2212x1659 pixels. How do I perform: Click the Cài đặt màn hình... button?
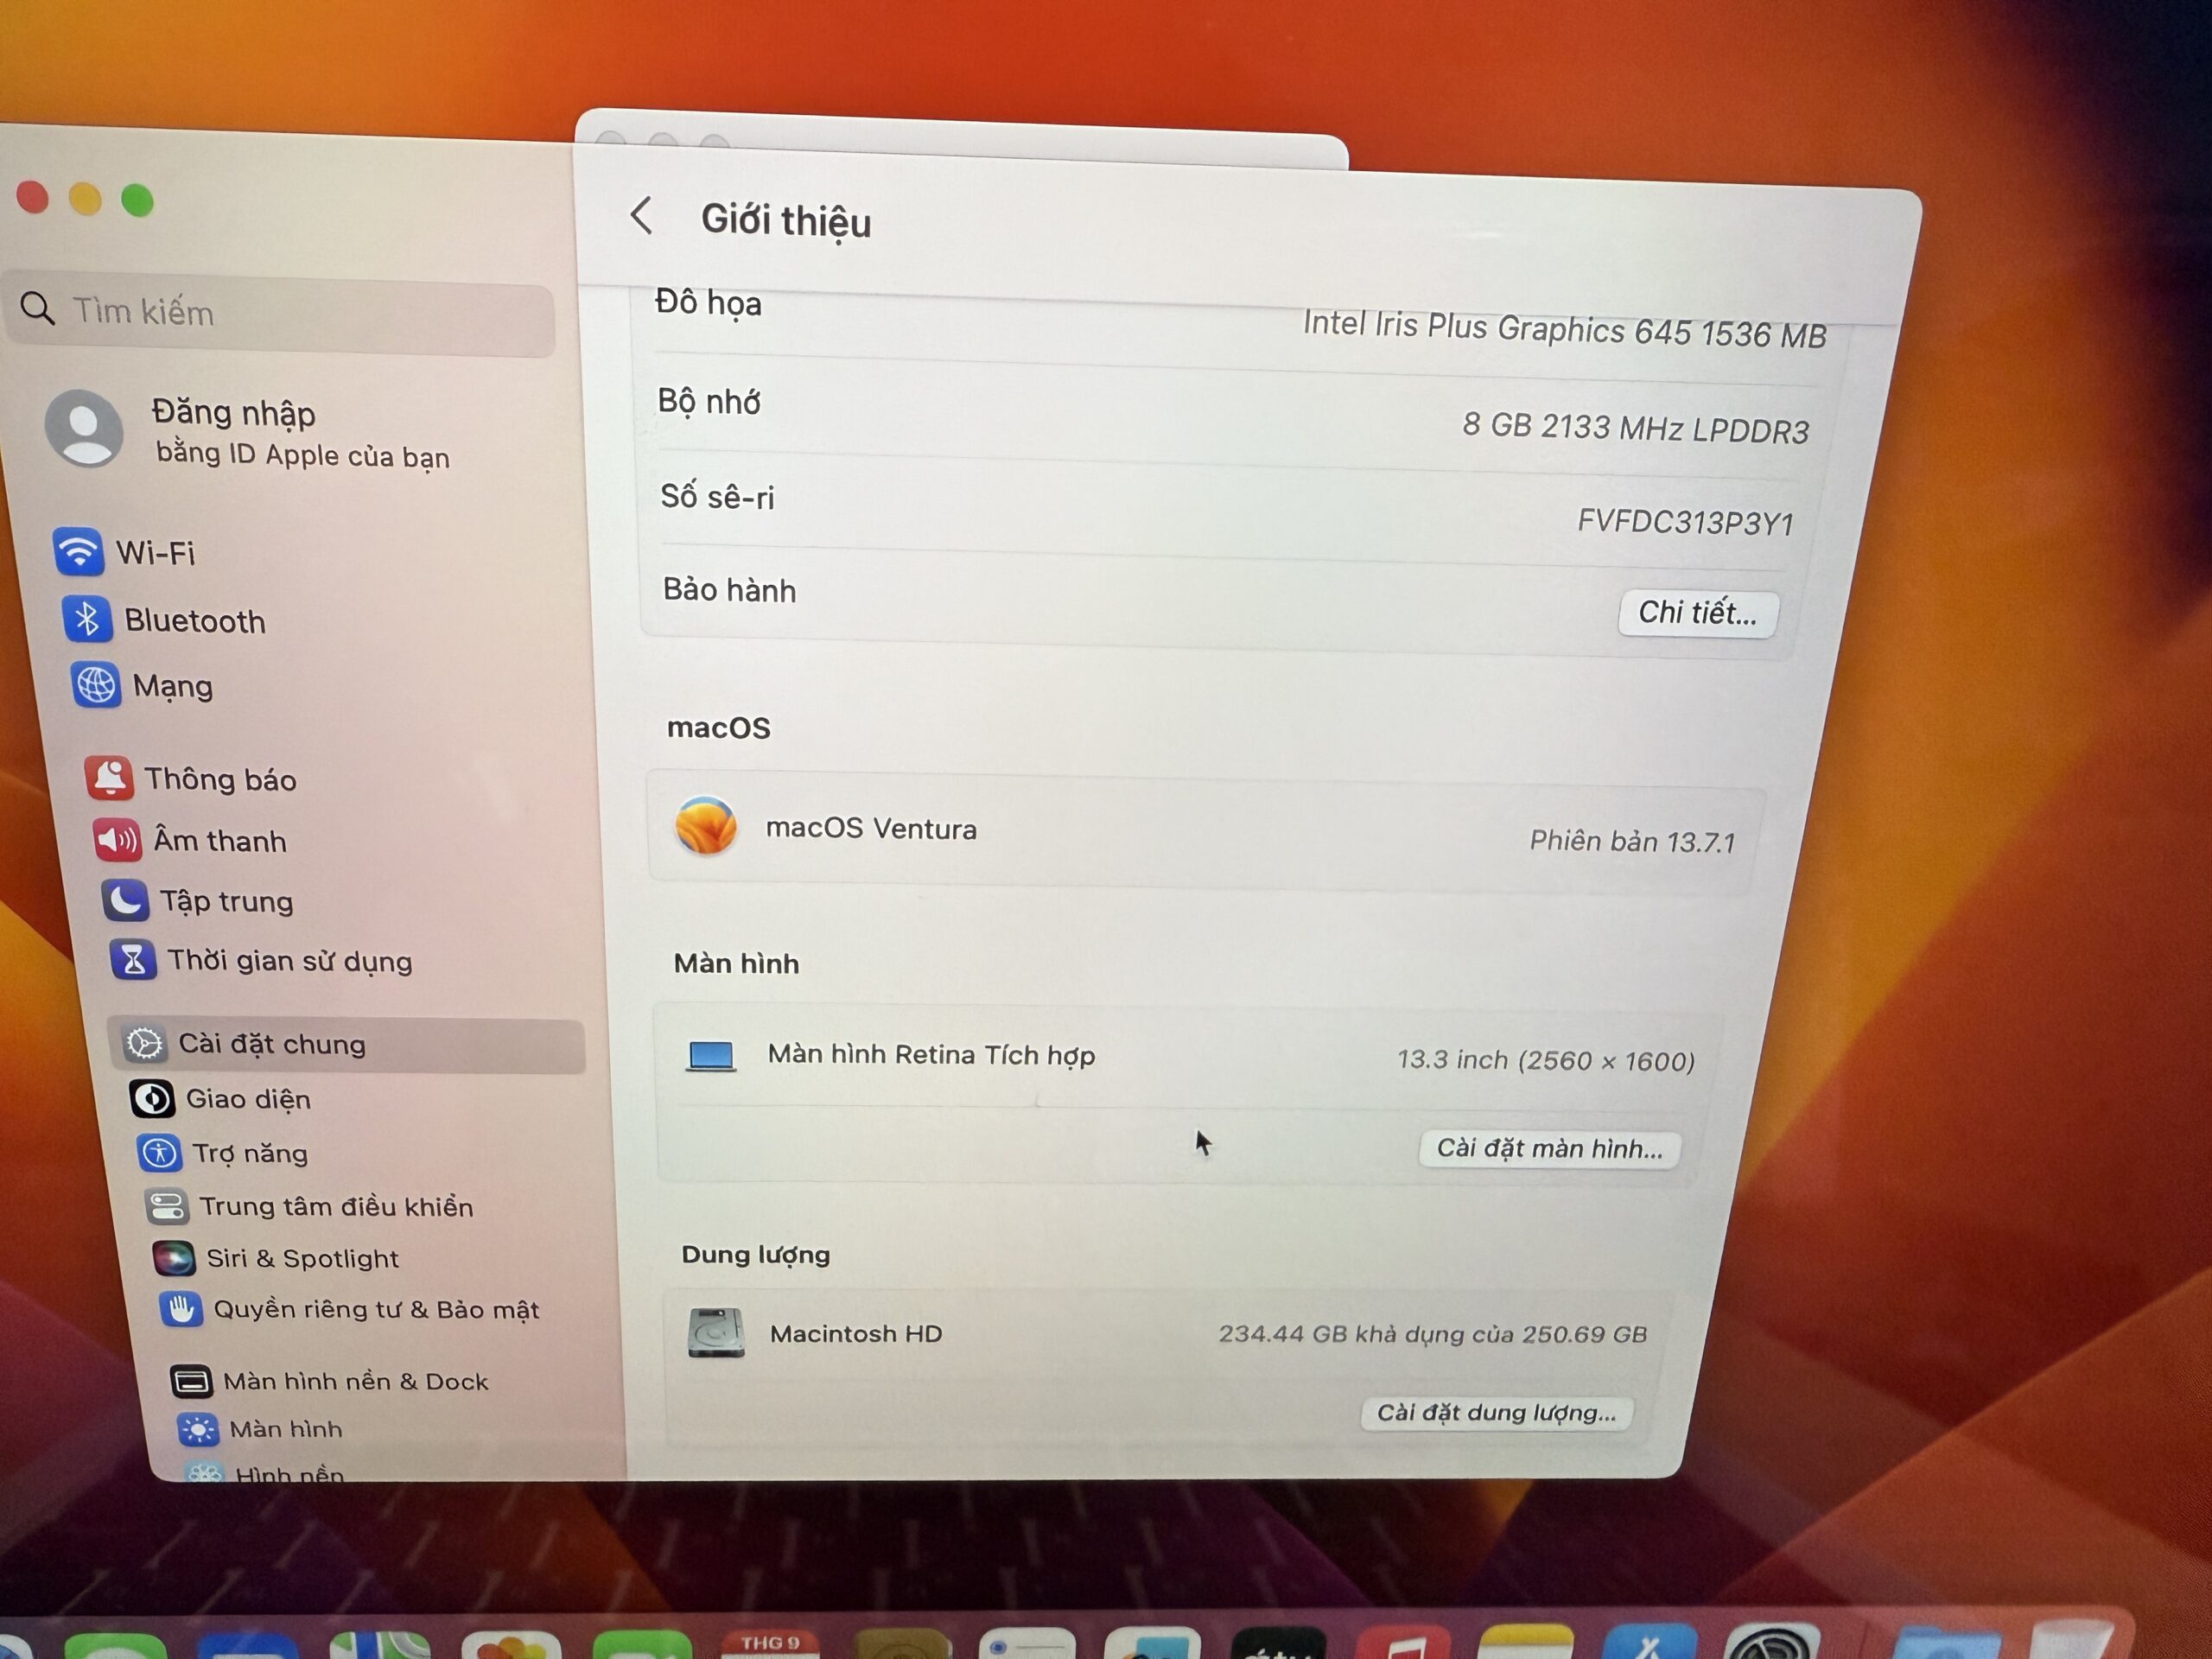pos(1549,1148)
